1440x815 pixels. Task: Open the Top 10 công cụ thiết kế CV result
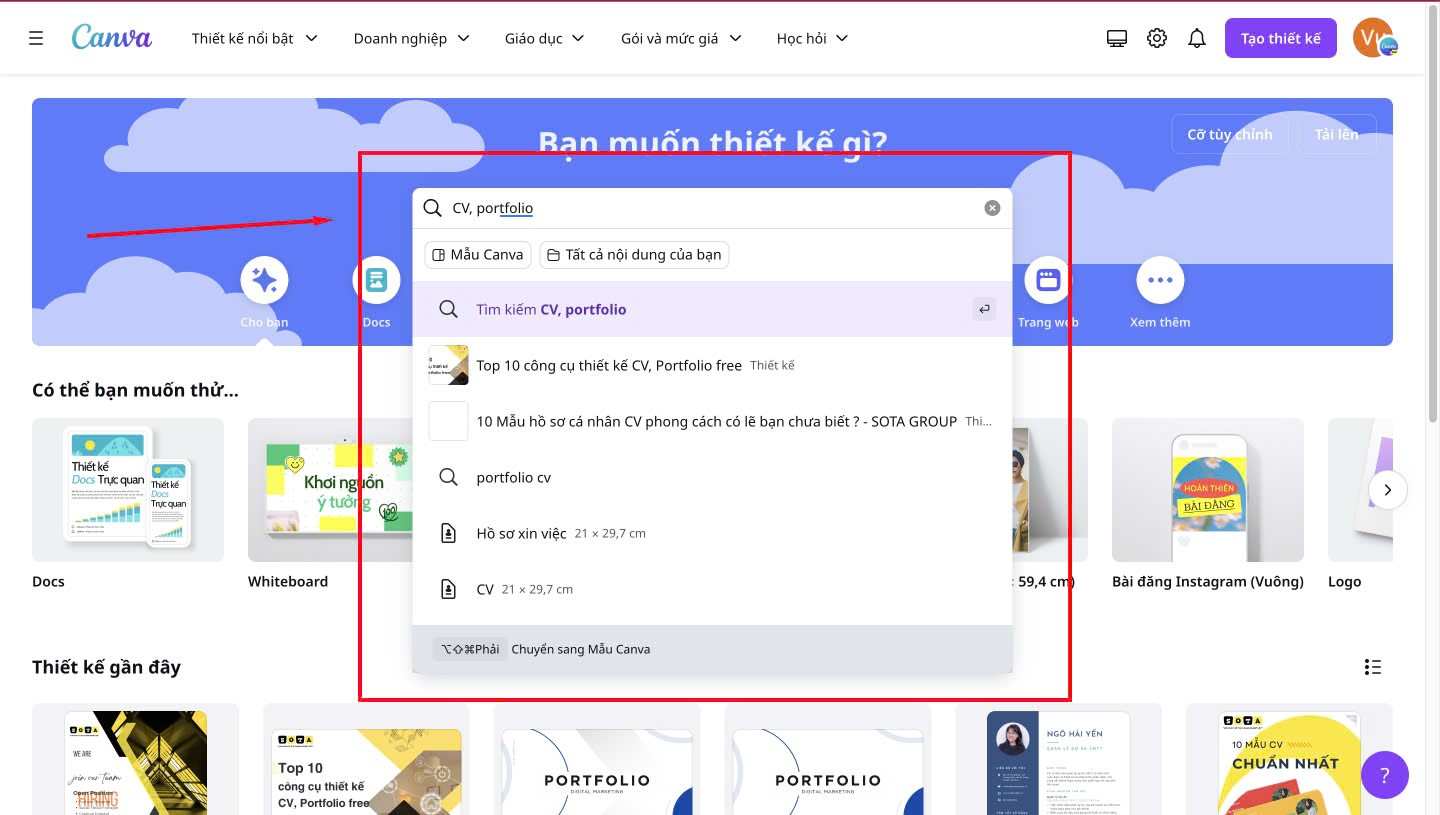coord(712,365)
